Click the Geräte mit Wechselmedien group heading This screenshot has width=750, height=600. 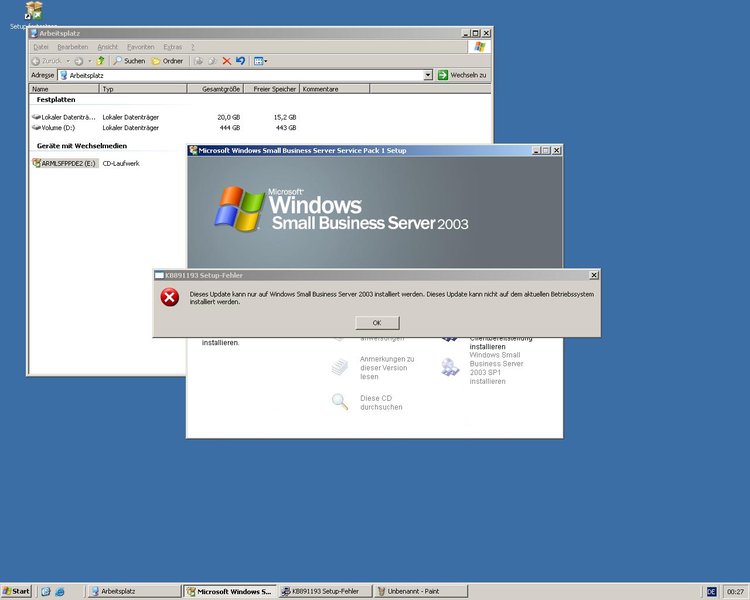pyautogui.click(x=82, y=146)
